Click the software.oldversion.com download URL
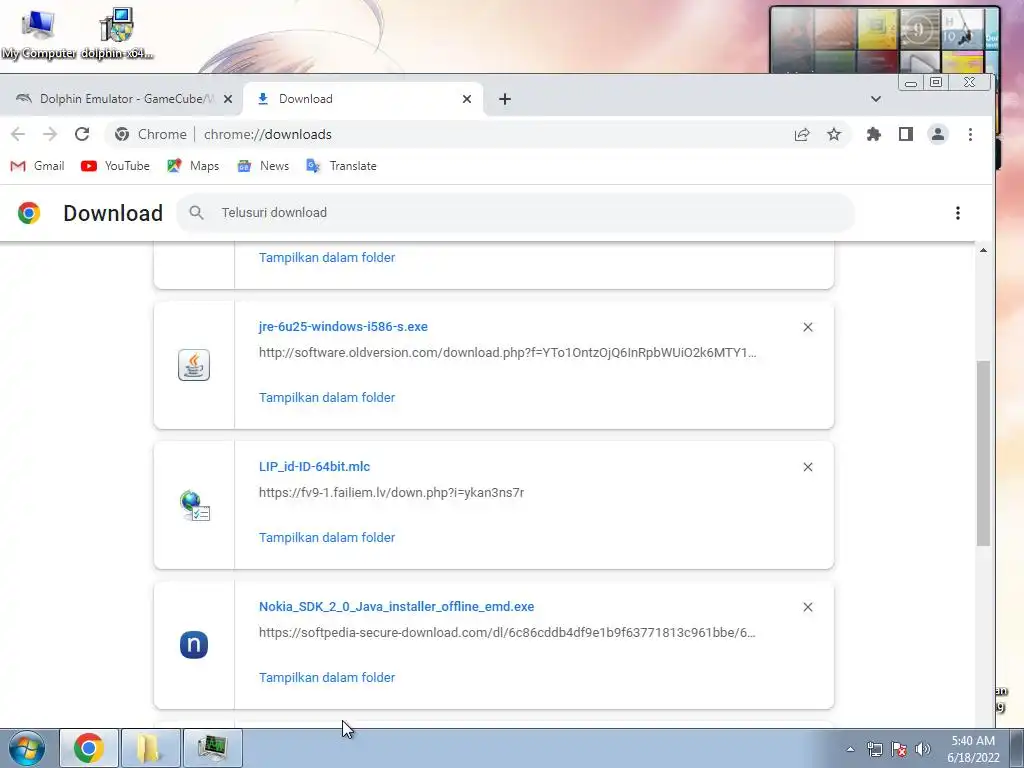 [x=507, y=353]
